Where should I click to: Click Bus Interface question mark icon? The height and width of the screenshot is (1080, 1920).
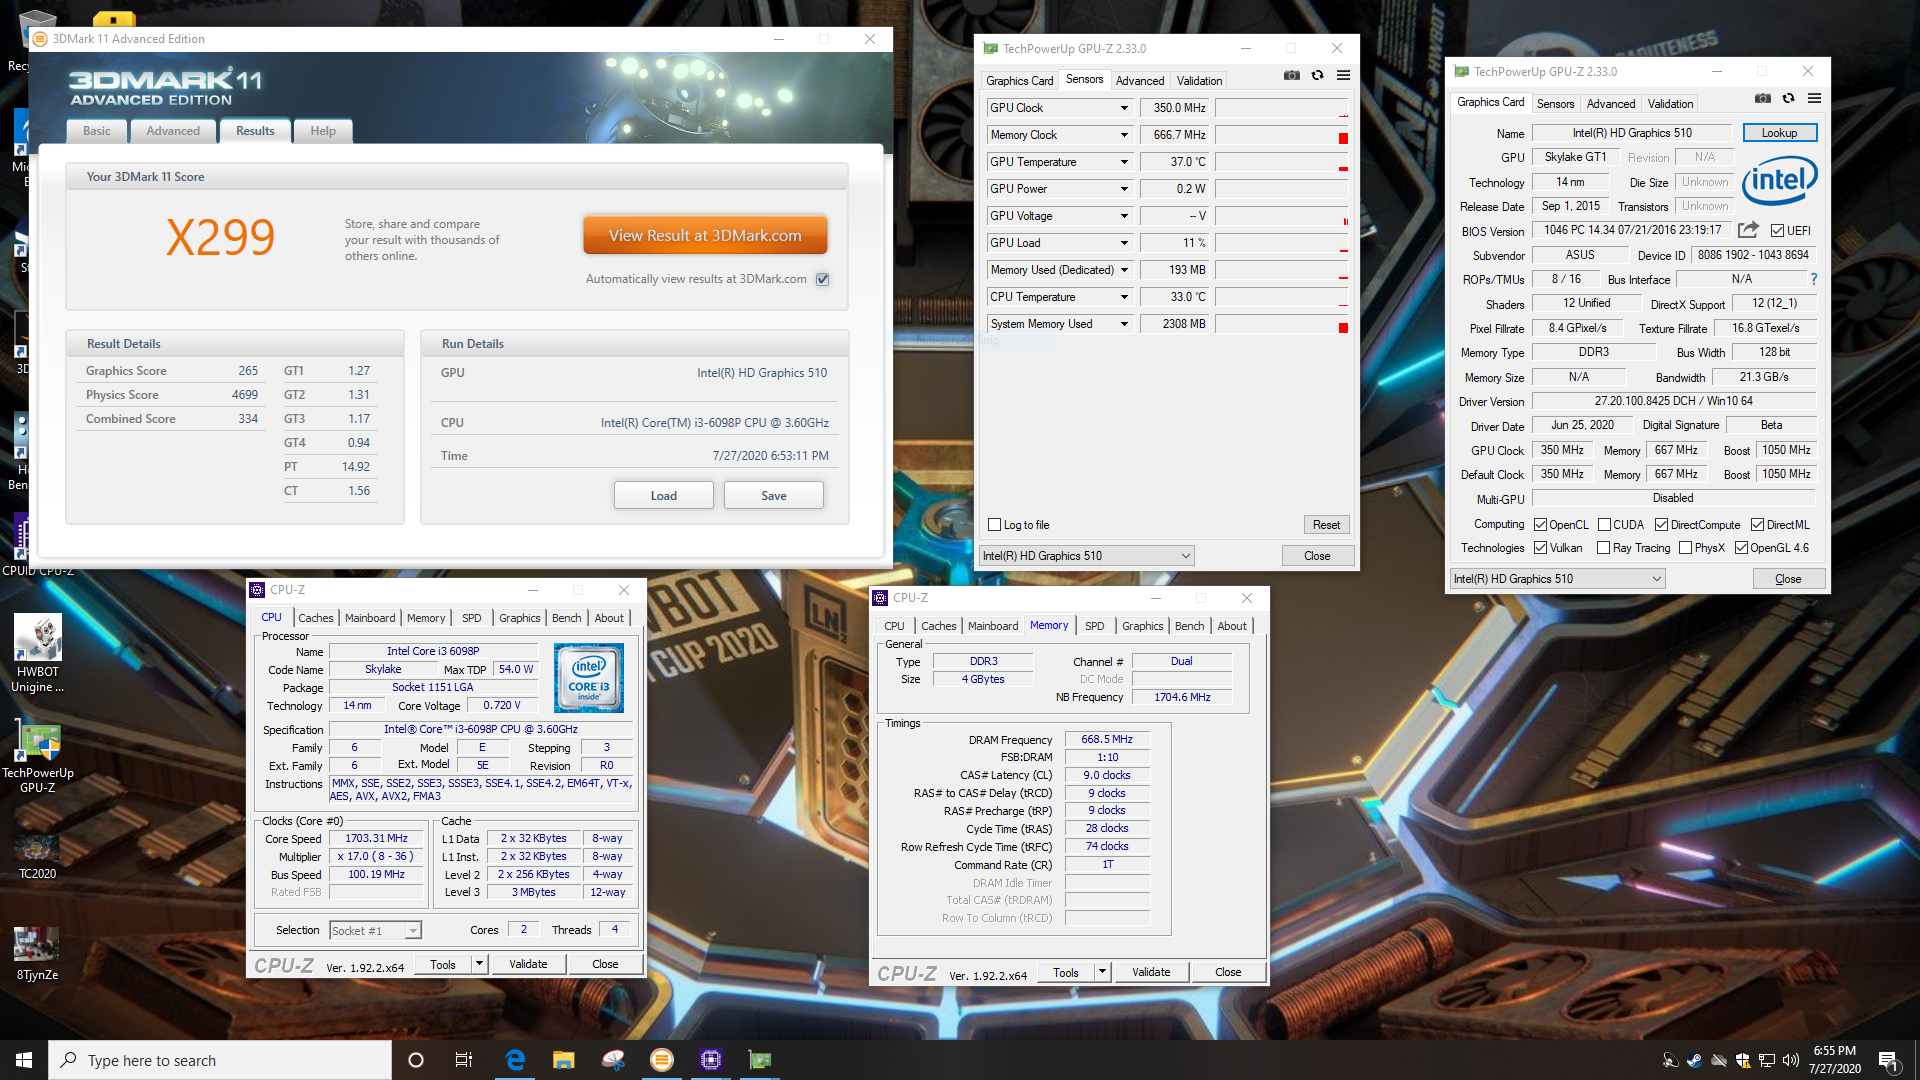(1813, 279)
